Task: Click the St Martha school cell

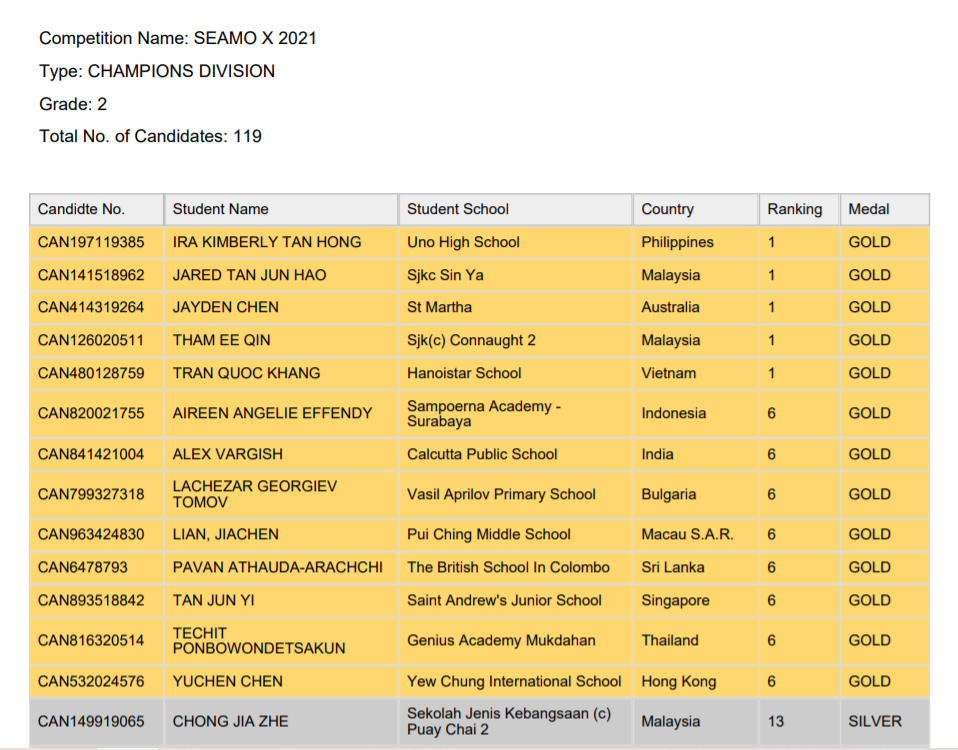Action: click(439, 307)
